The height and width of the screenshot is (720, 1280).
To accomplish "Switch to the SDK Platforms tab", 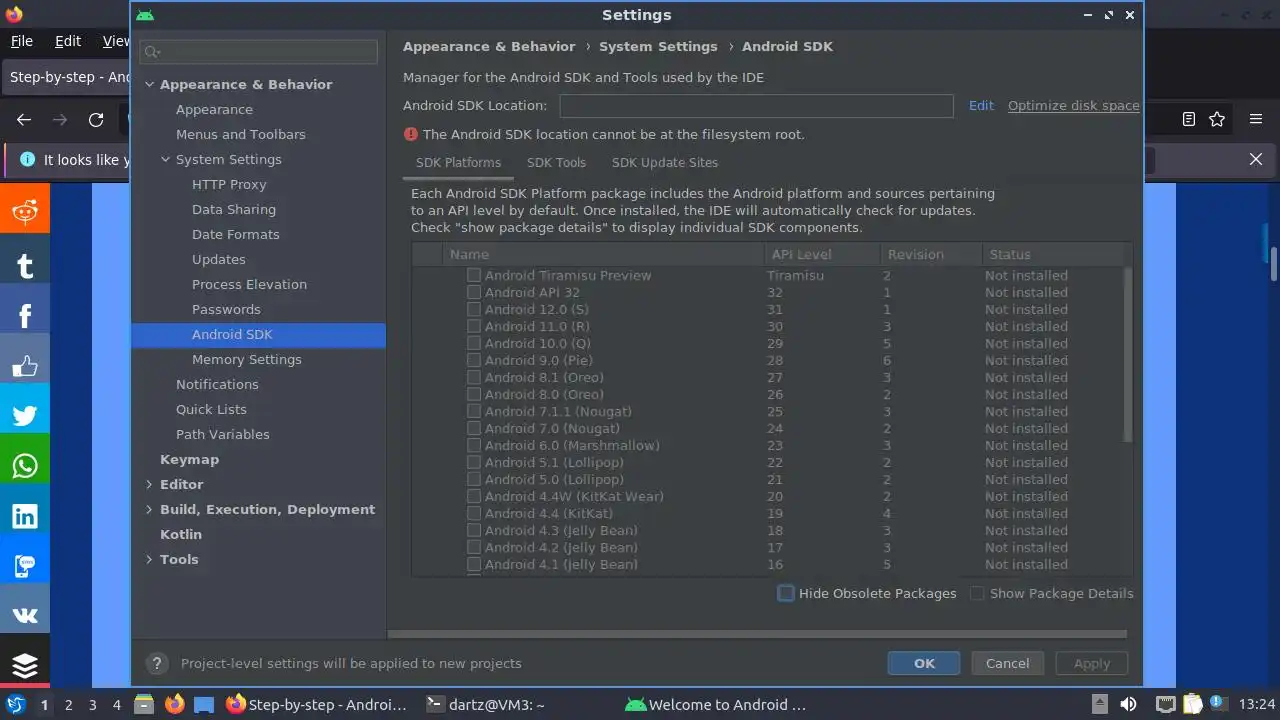I will coord(458,162).
